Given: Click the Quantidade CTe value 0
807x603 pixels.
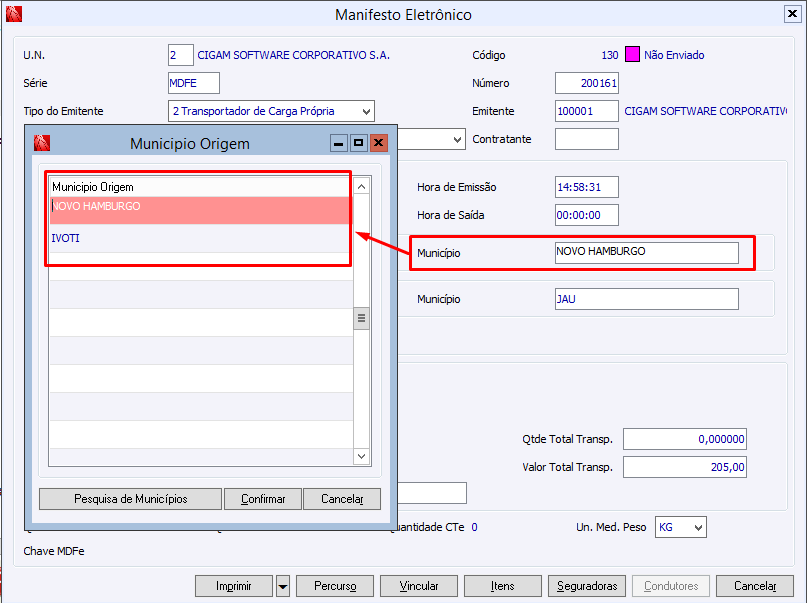Looking at the screenshot, I should click(x=475, y=527).
